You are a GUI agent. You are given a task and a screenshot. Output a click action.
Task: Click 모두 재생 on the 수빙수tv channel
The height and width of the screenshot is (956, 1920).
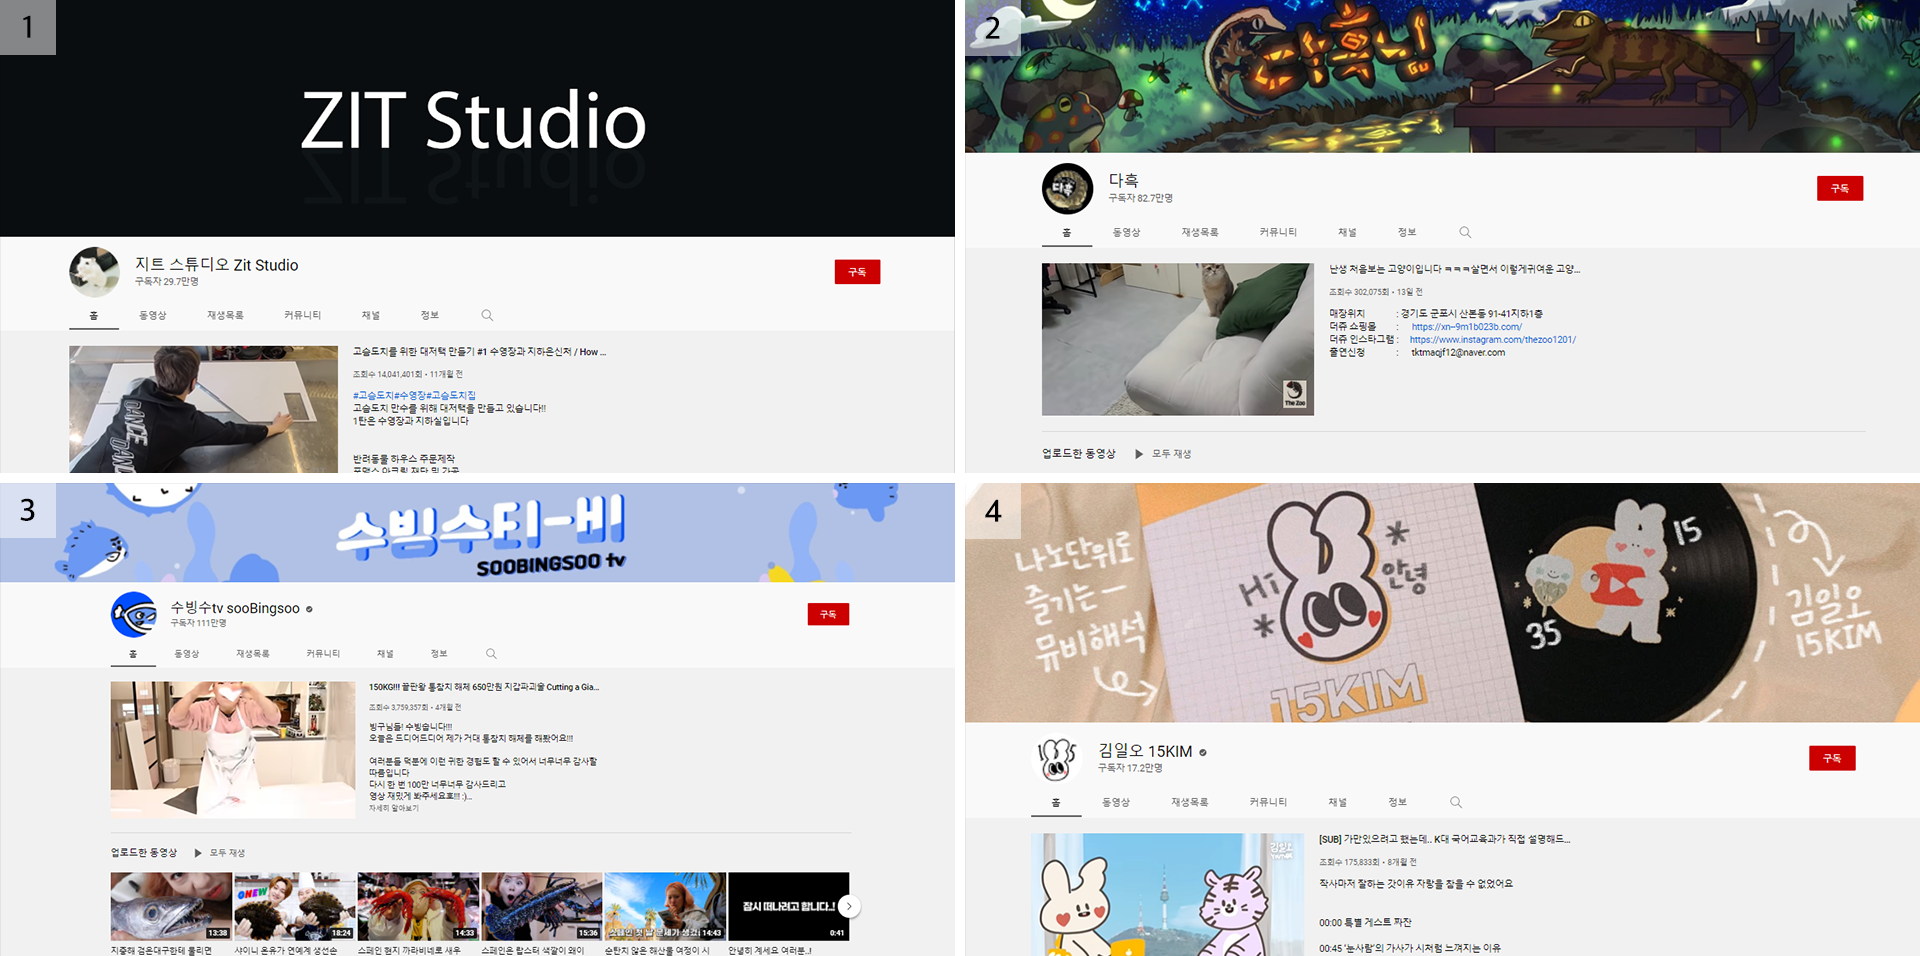227,853
